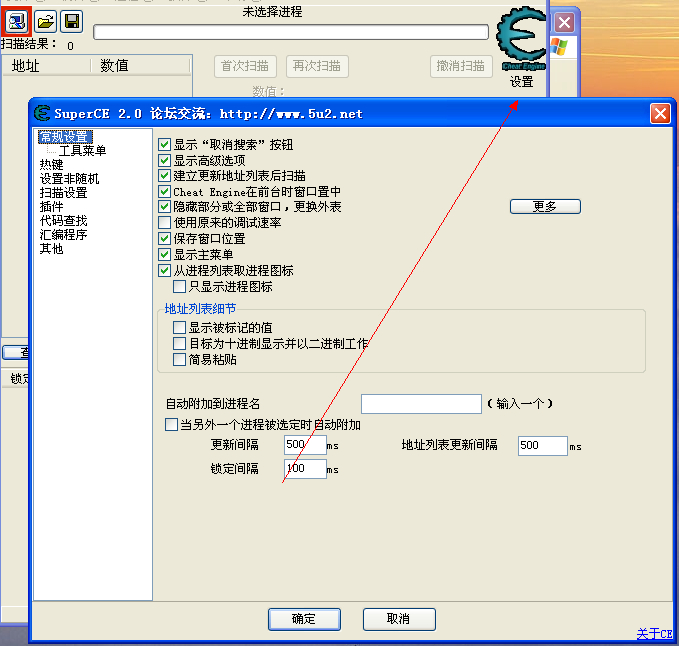The width and height of the screenshot is (679, 646).
Task: Click the 地址列表细节 group label
Action: 200,308
